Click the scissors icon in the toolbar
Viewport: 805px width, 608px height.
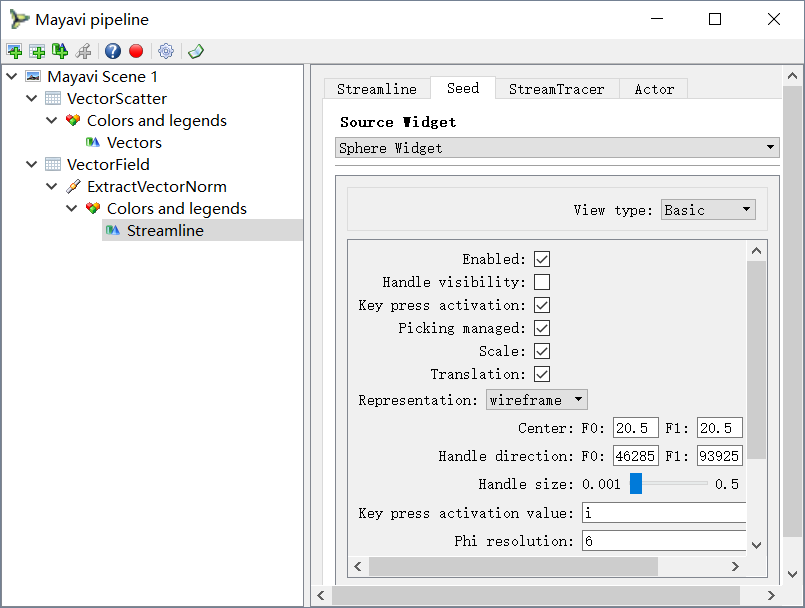click(x=84, y=51)
